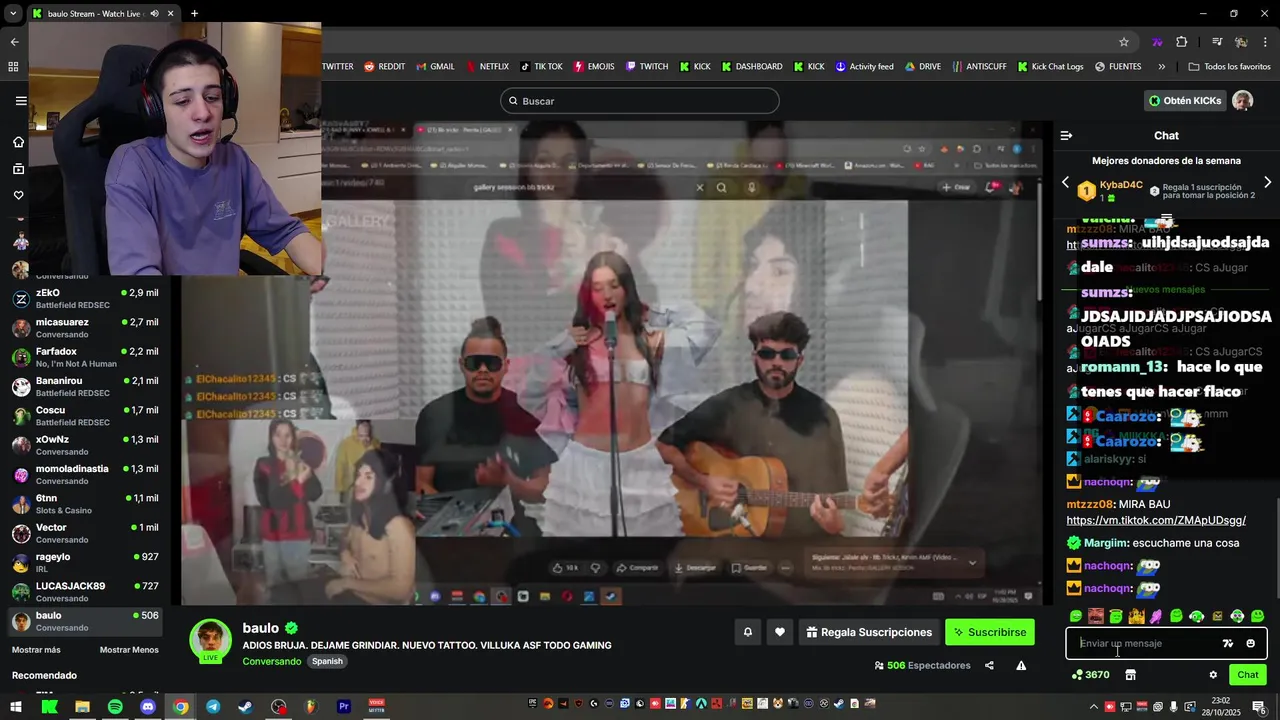Open the REDDIT bookmark

tap(384, 67)
